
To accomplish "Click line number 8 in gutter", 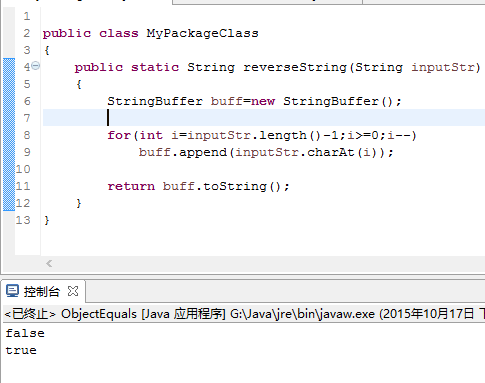I will pyautogui.click(x=27, y=135).
